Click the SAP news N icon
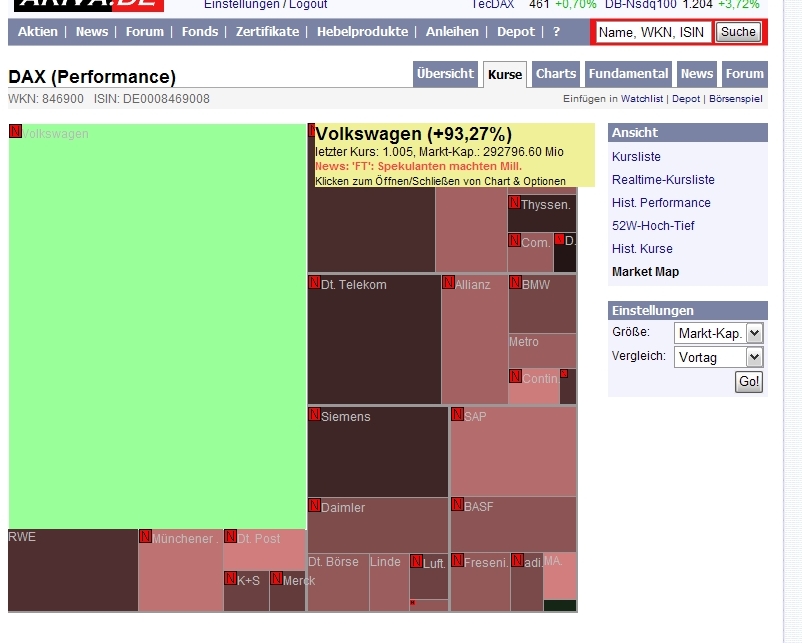Viewport: 802px width, 643px height. [x=458, y=414]
